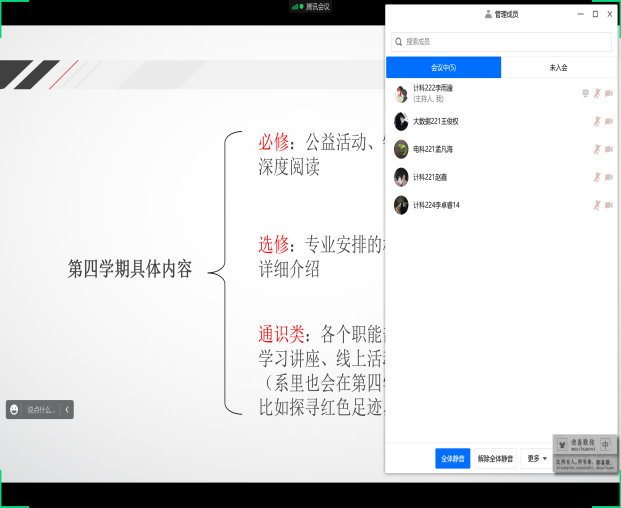Toggle microphone mute for 计科224李卓睿14
The height and width of the screenshot is (508, 621).
pos(597,206)
